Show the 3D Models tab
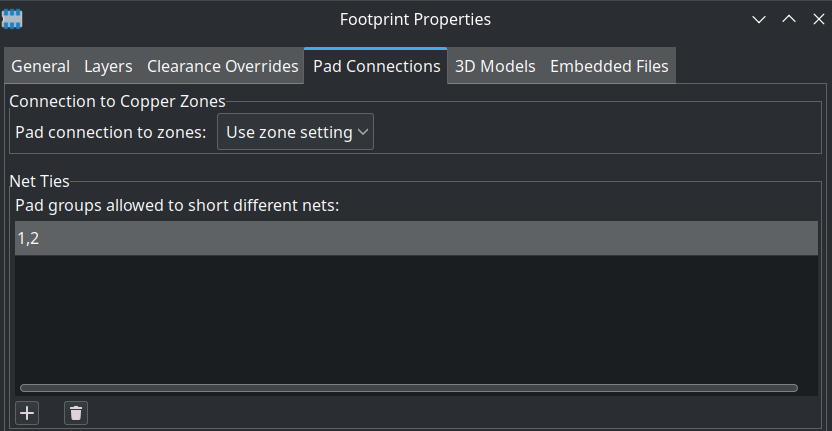Screen dimensions: 832x431 point(495,66)
